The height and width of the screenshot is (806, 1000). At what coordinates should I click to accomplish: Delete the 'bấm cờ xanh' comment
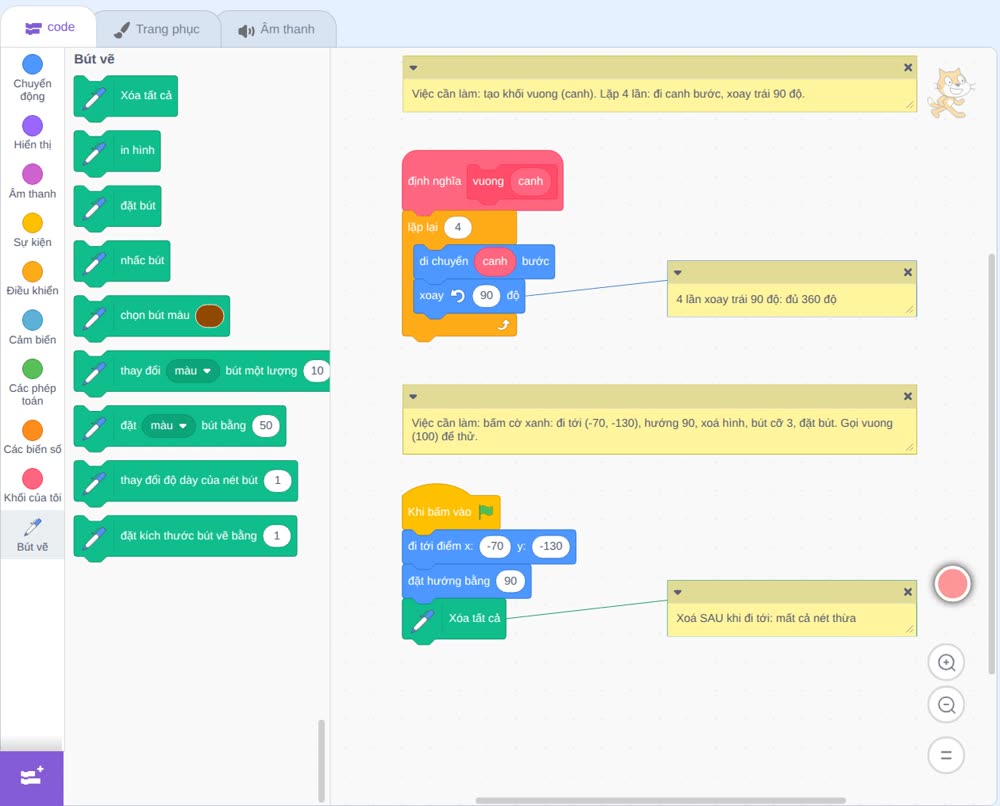(908, 397)
